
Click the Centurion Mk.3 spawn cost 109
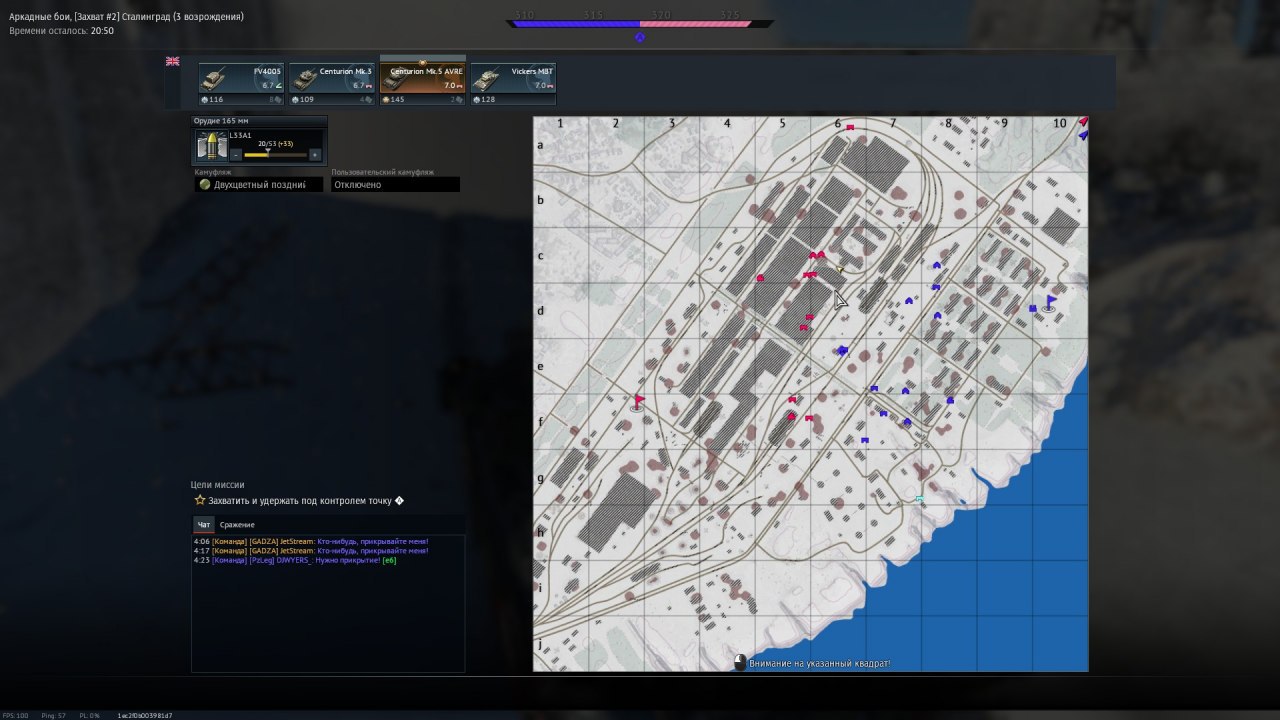pos(307,100)
